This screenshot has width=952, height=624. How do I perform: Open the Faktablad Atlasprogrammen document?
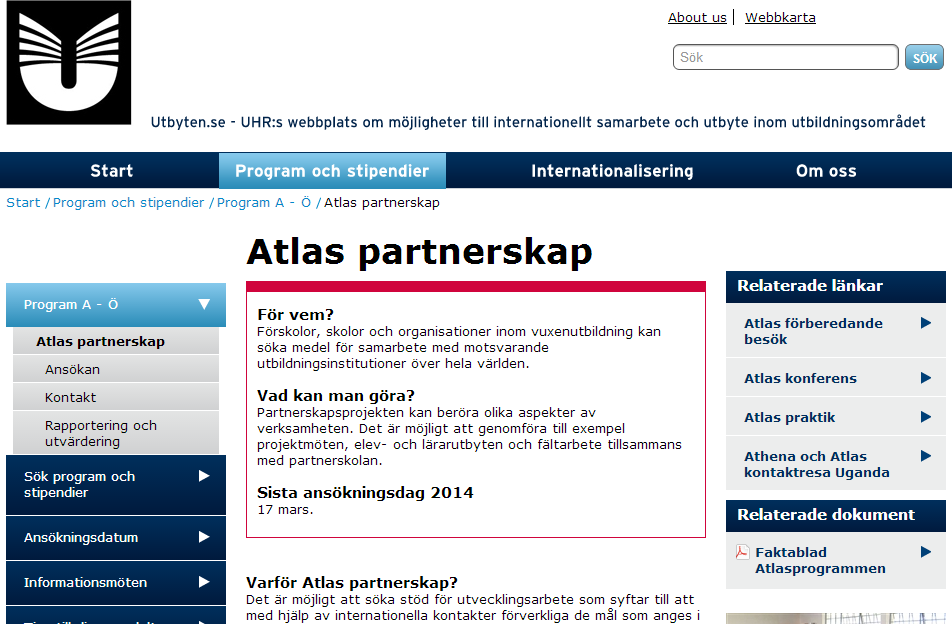click(x=820, y=560)
